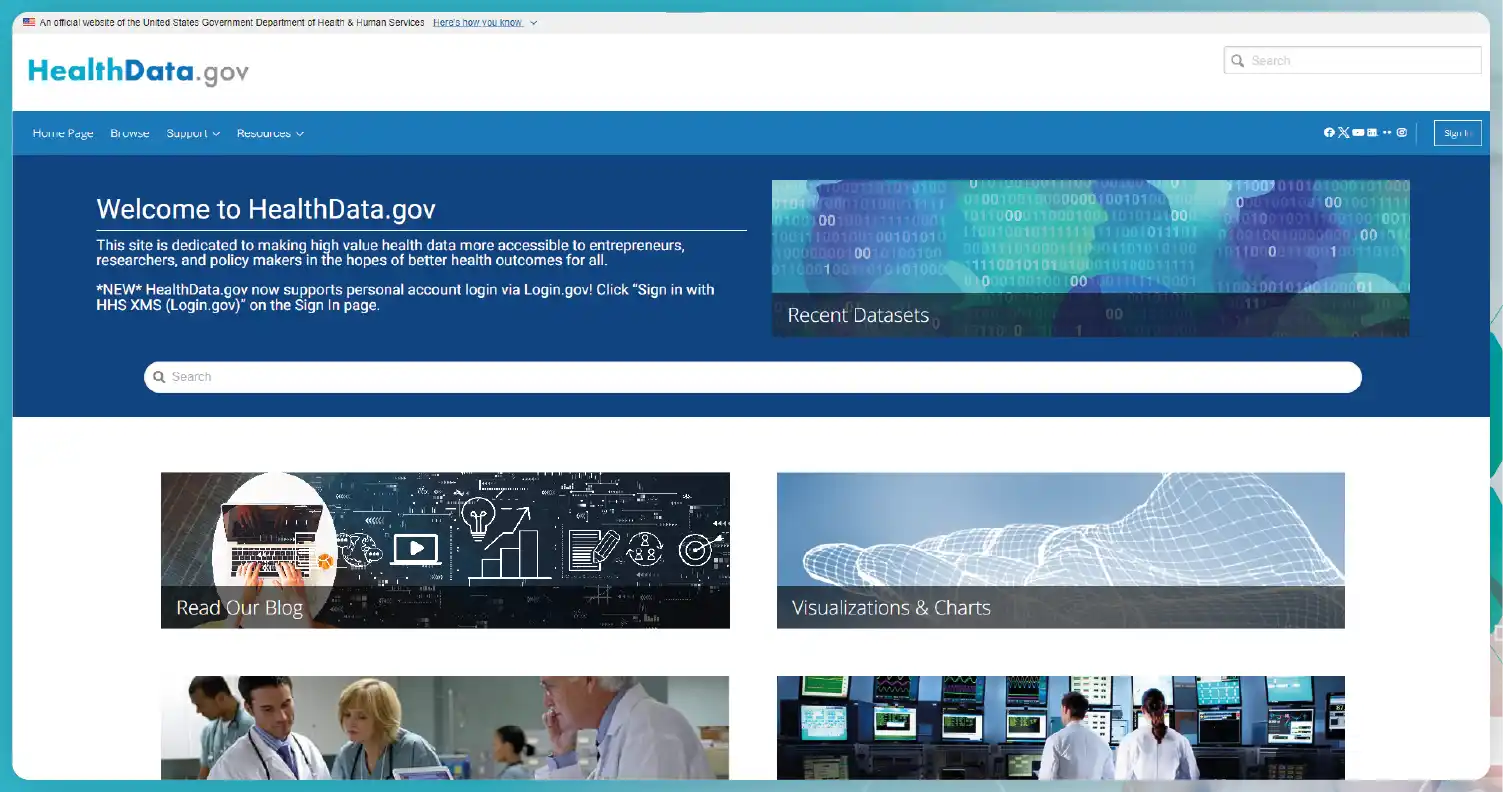Open the medical staff photo tile
Viewport: 1503px width, 792px height.
pyautogui.click(x=445, y=727)
